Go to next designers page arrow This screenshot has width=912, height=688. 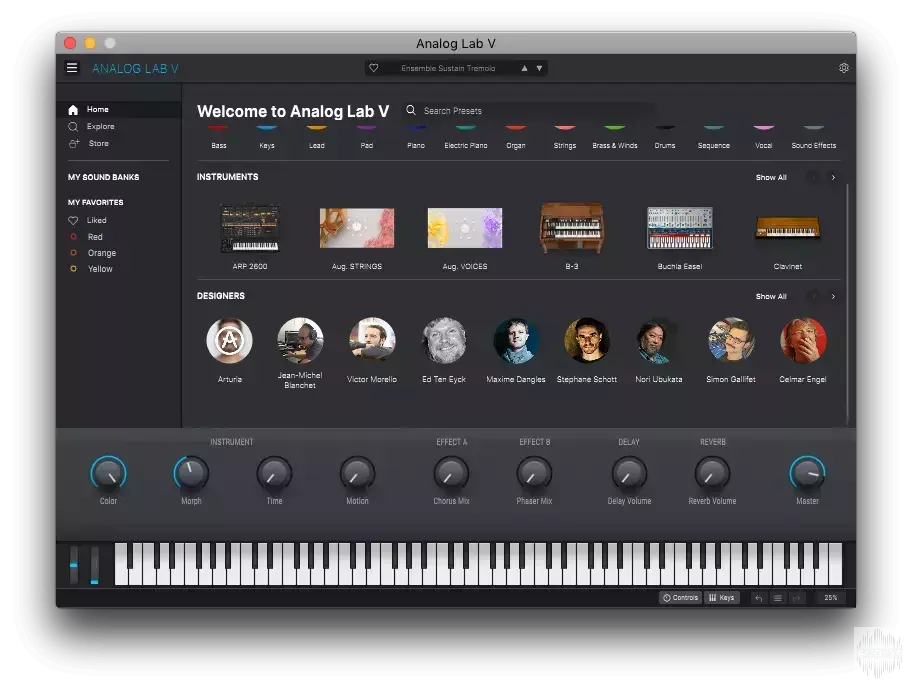point(833,297)
